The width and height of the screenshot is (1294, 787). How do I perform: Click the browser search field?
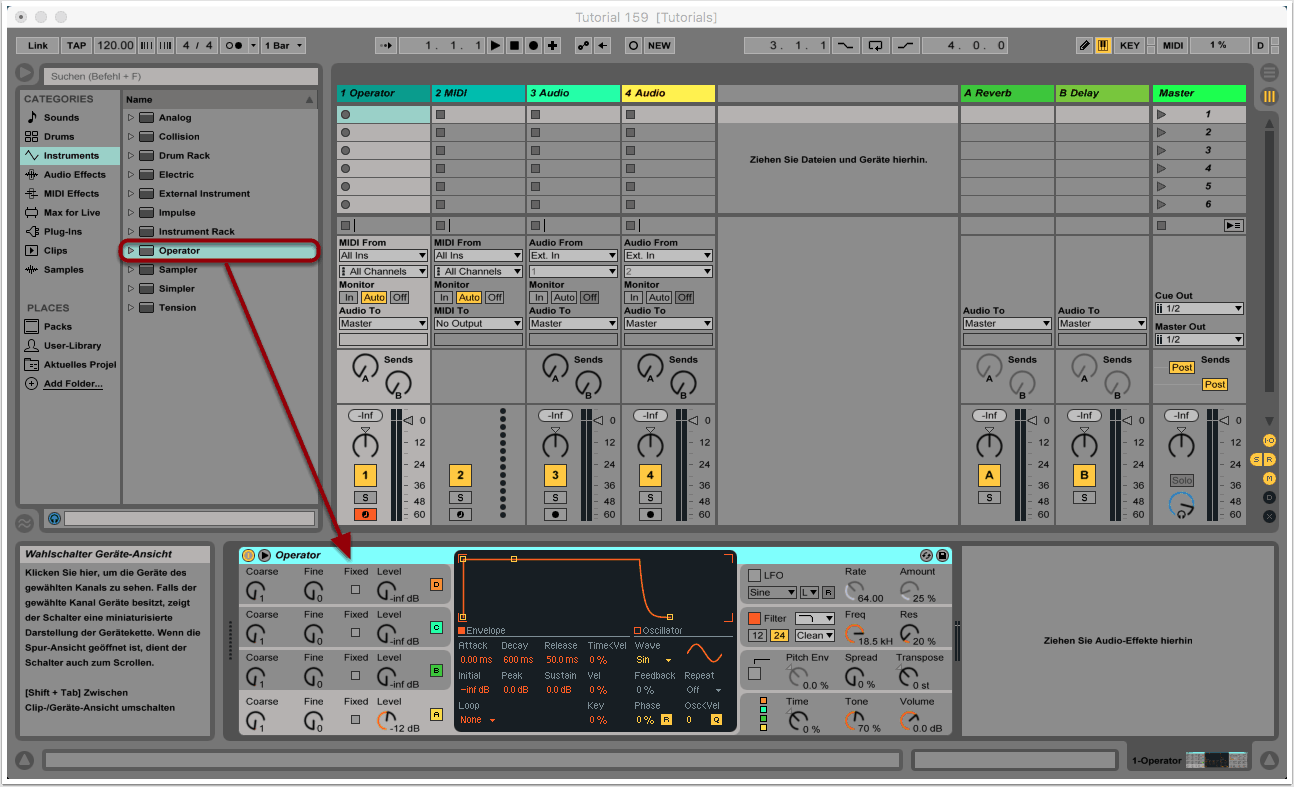pyautogui.click(x=184, y=76)
